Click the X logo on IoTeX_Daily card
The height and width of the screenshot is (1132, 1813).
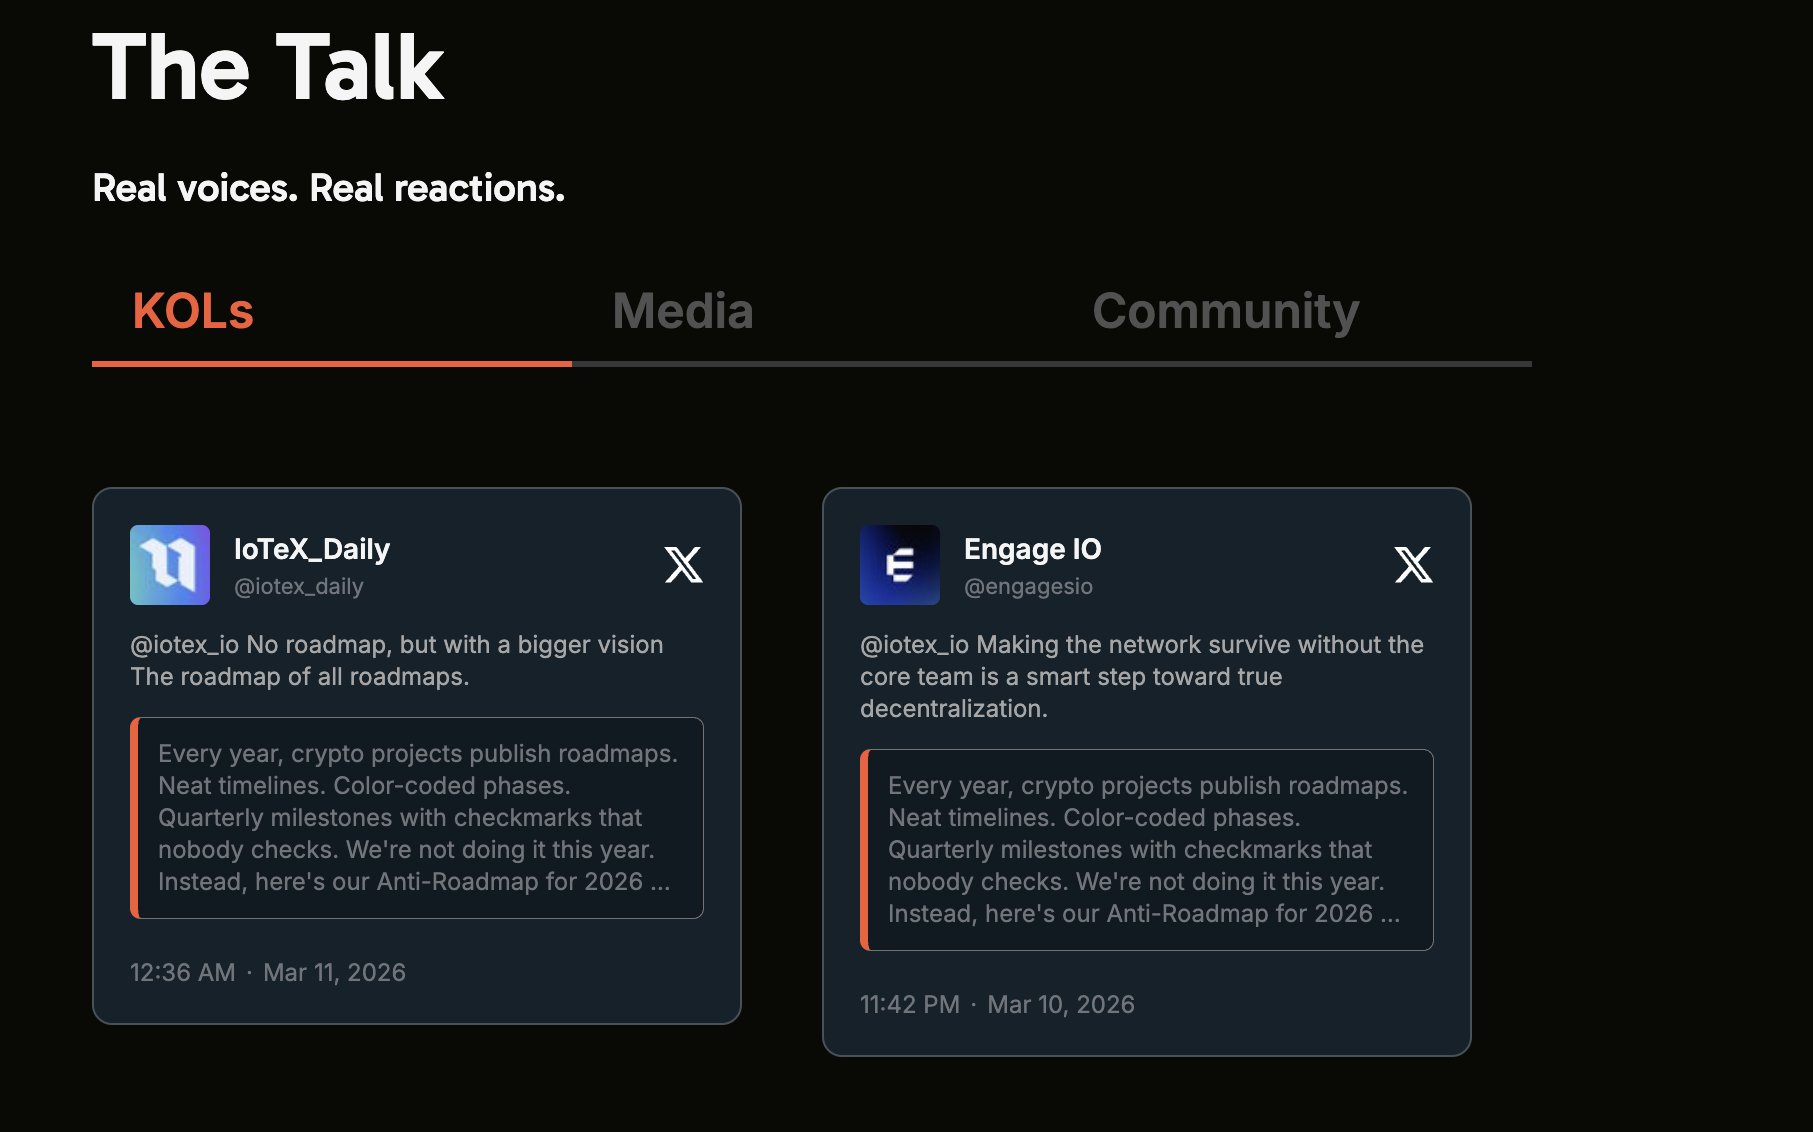tap(684, 565)
